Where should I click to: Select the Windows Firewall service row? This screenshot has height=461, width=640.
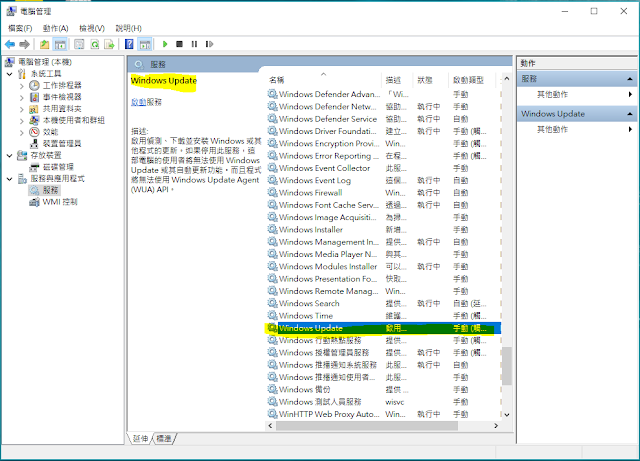click(384, 193)
